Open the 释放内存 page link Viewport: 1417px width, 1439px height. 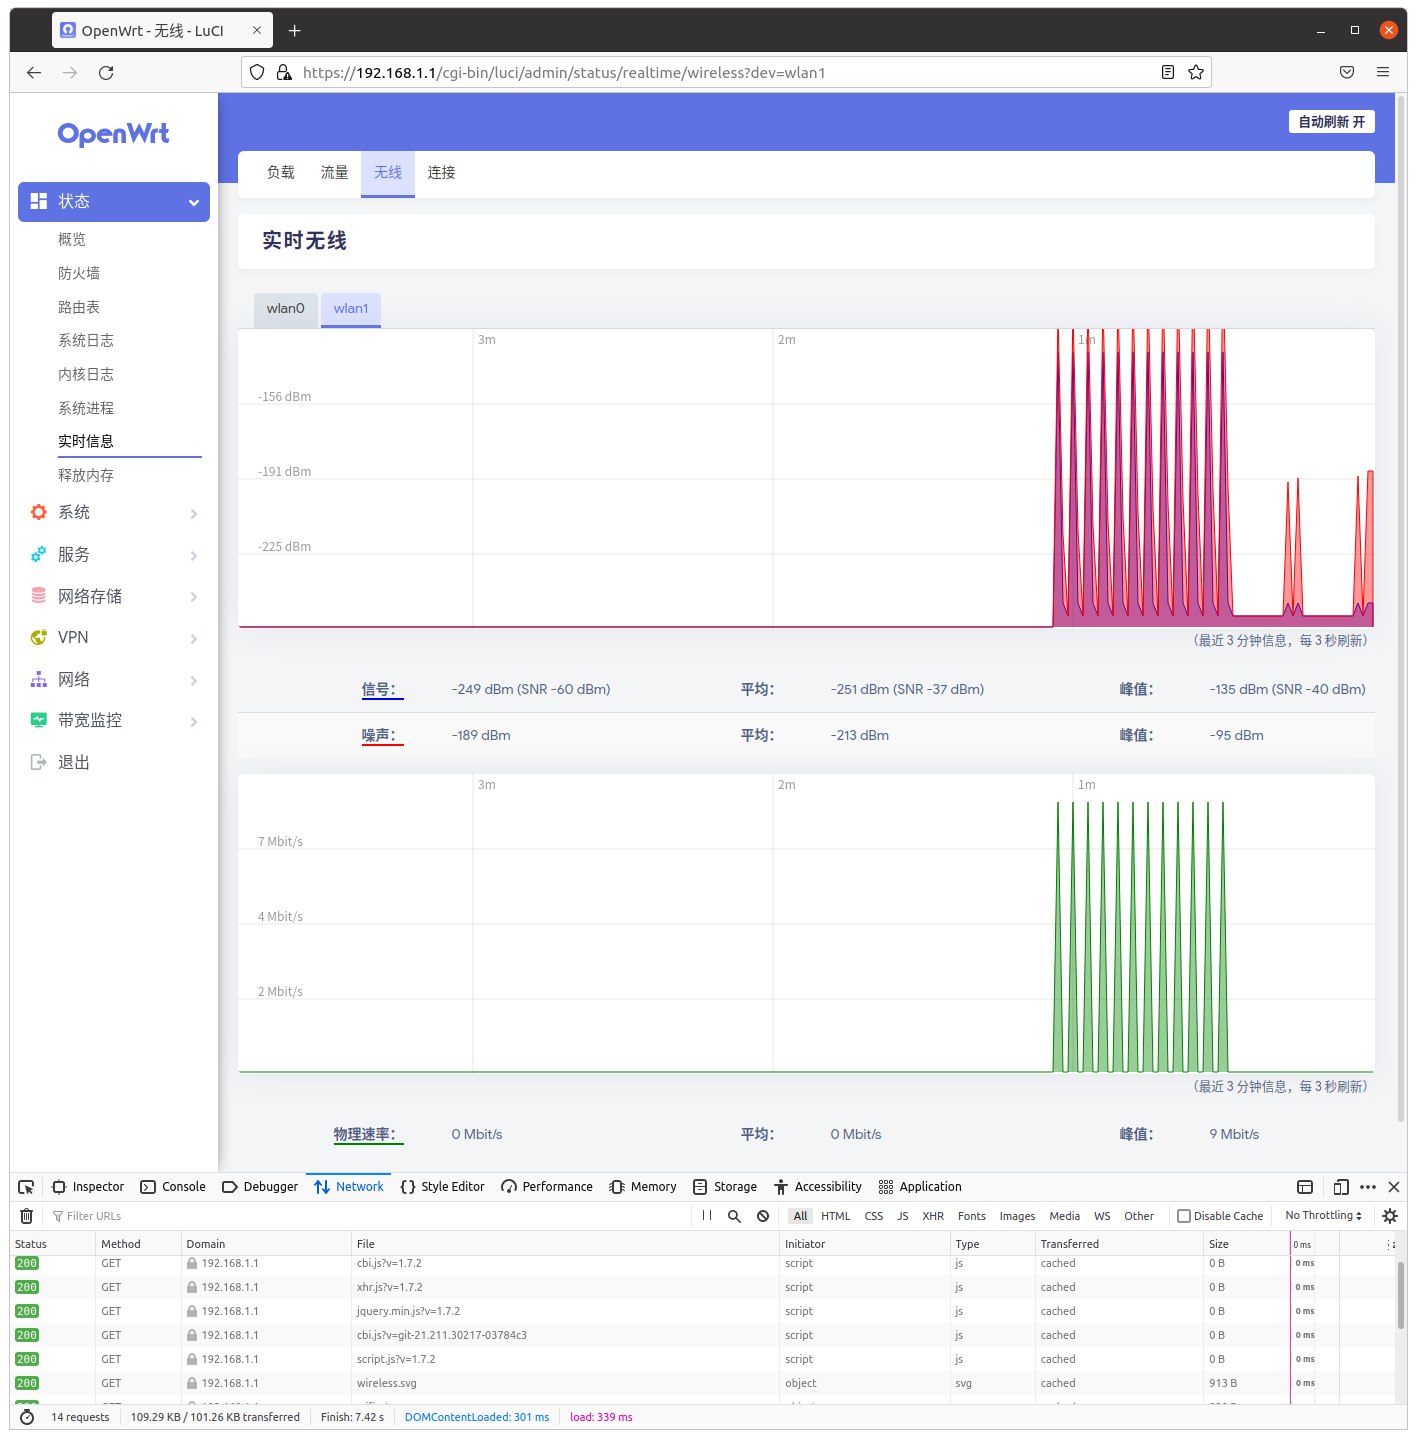coord(84,474)
